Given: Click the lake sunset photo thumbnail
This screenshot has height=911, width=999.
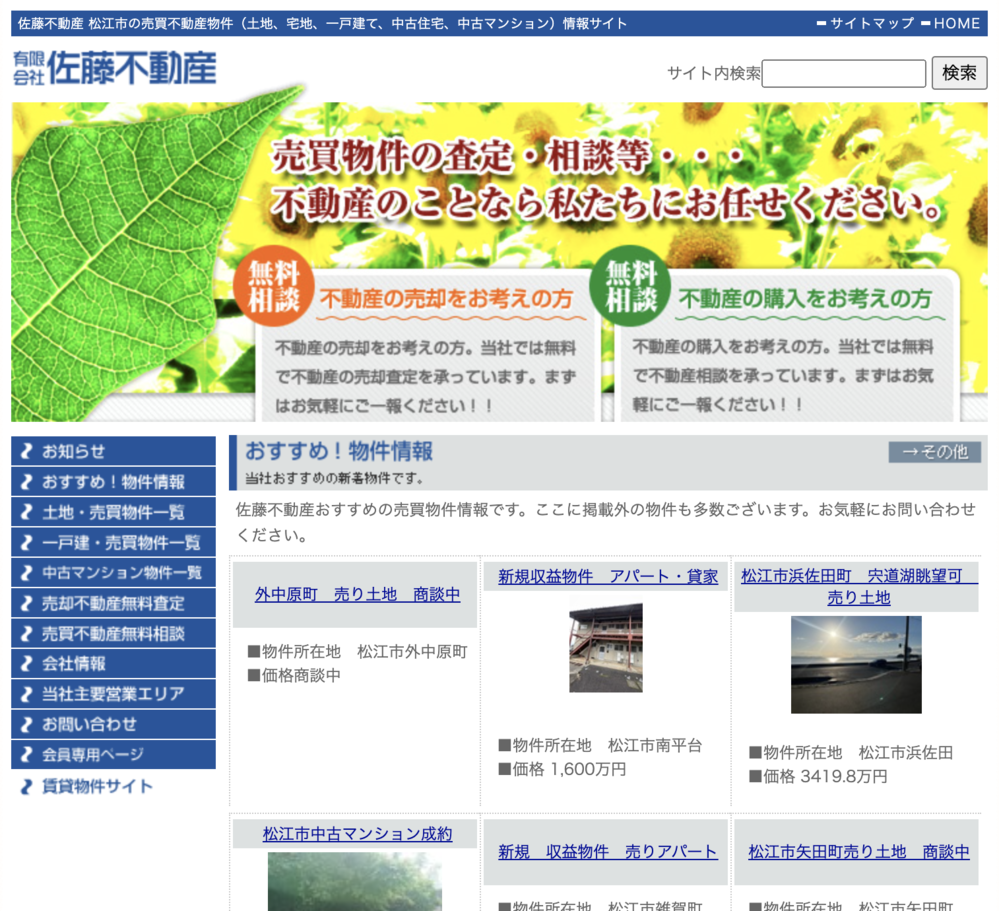Looking at the screenshot, I should (856, 664).
